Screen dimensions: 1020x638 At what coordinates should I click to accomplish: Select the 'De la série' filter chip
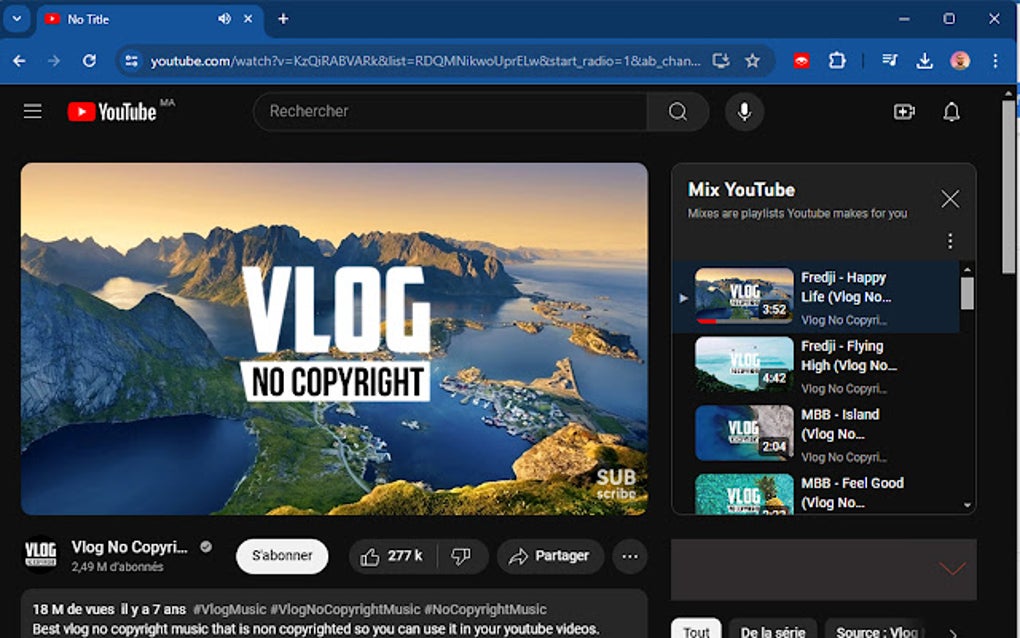point(772,631)
